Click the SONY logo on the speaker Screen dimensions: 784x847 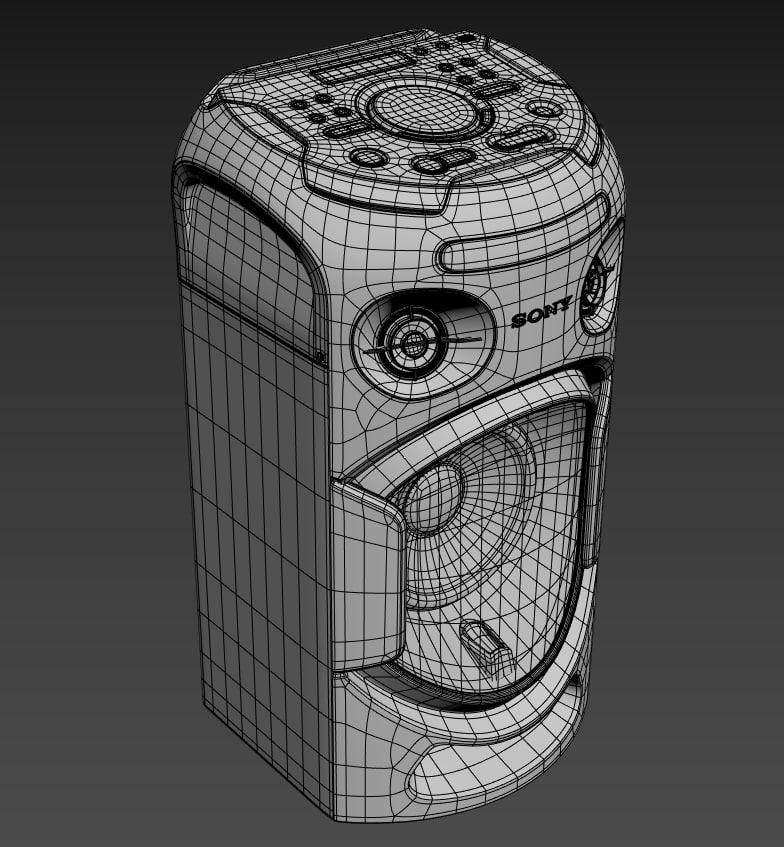click(x=541, y=313)
